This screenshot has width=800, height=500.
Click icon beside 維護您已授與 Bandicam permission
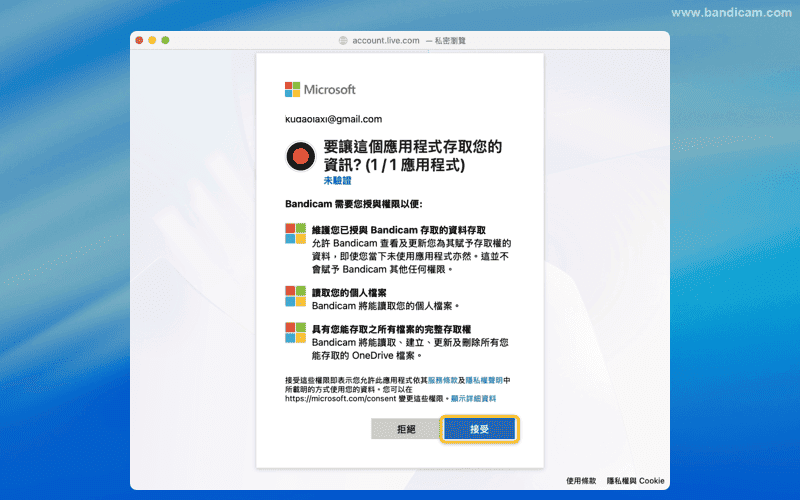[295, 234]
